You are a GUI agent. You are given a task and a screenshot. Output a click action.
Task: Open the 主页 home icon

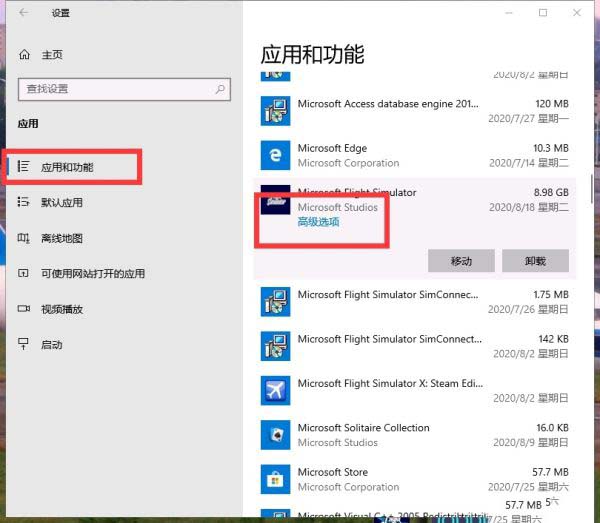click(x=24, y=55)
